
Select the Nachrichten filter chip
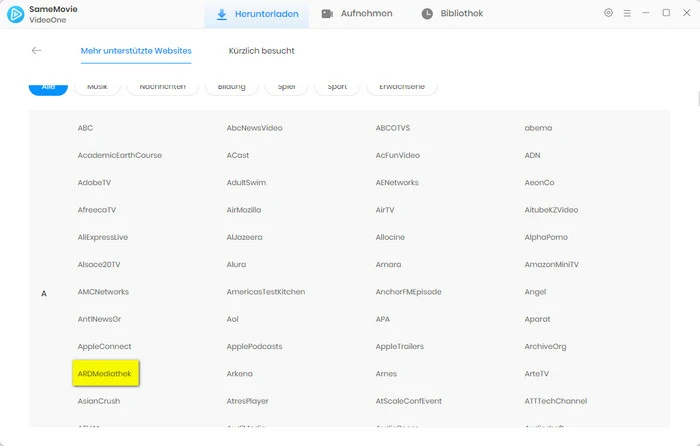tap(162, 87)
